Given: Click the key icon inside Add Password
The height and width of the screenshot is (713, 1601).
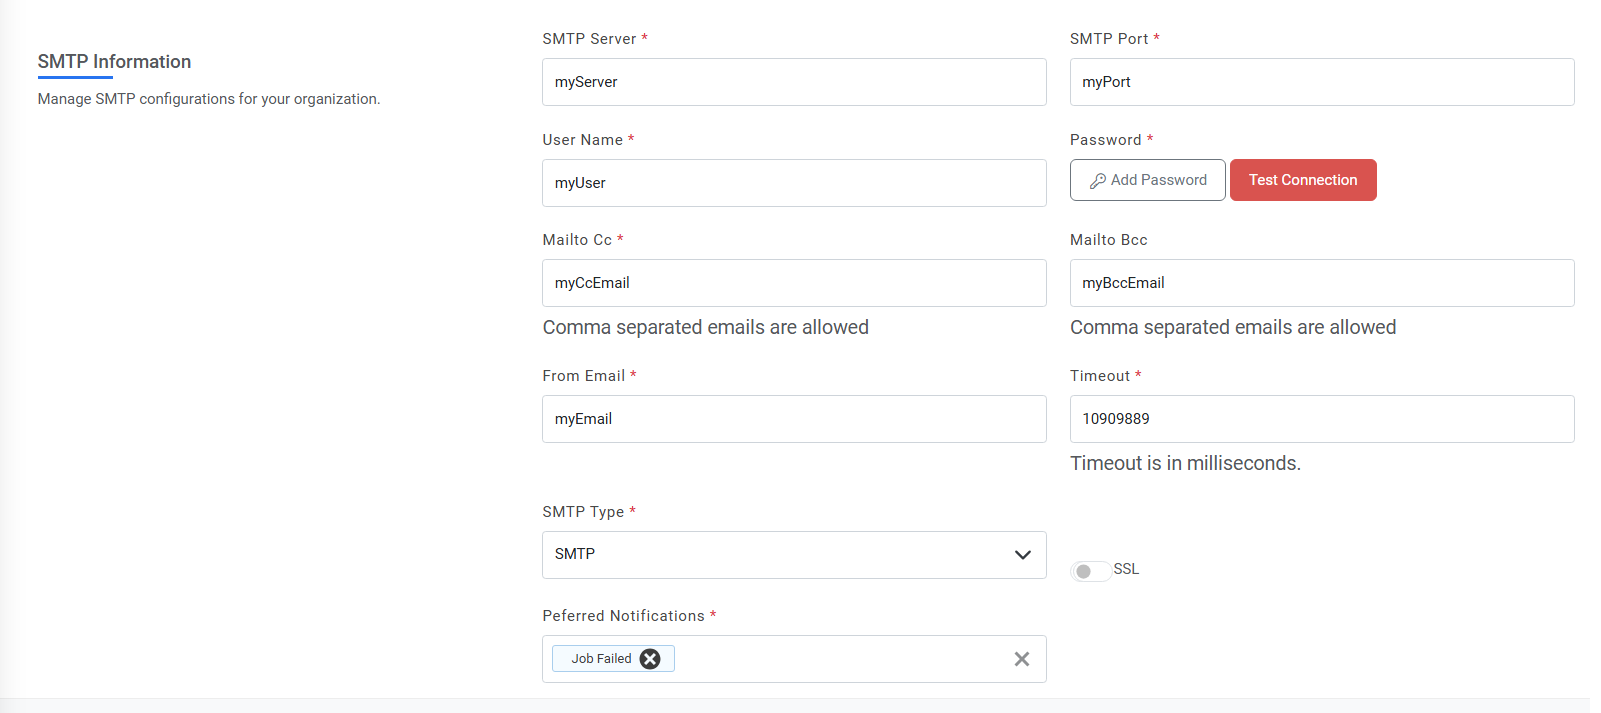Looking at the screenshot, I should (1096, 180).
